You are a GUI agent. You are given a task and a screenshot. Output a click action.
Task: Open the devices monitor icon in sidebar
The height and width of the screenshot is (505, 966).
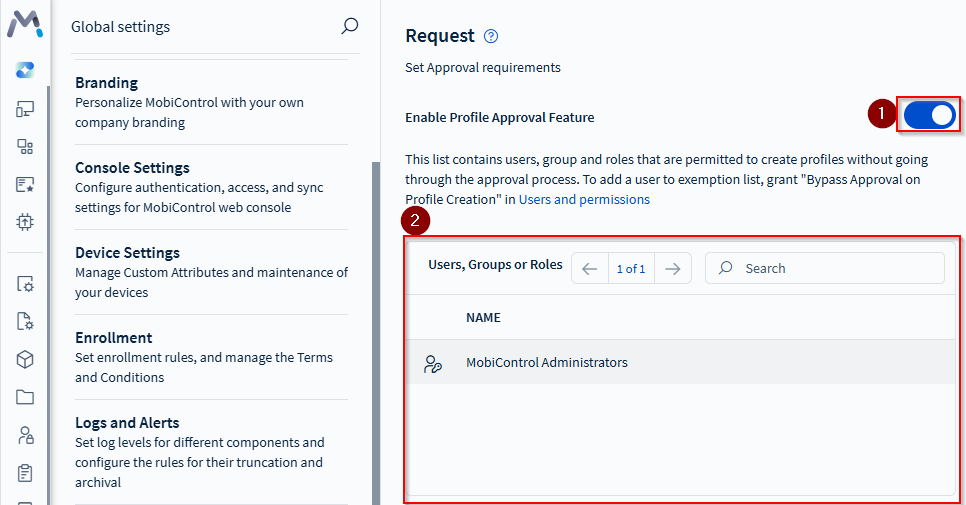point(25,109)
